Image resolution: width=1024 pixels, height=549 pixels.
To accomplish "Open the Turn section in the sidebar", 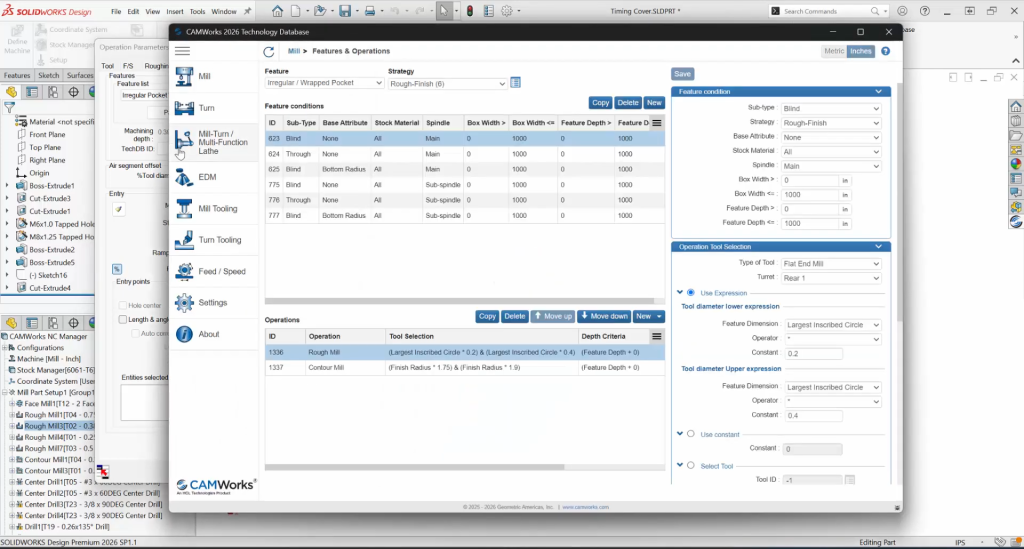I will pos(206,108).
